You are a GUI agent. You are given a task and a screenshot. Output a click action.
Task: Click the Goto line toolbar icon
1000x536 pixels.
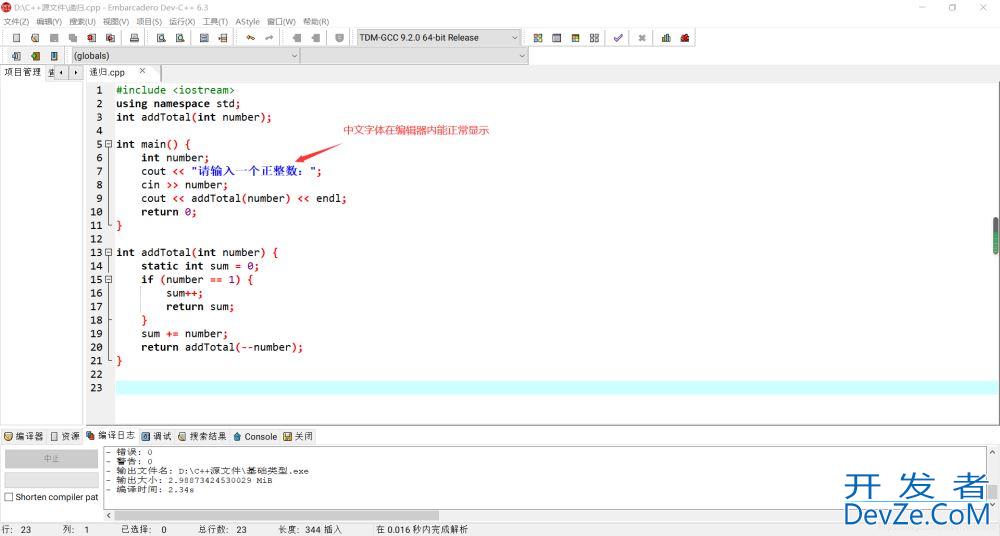(223, 38)
